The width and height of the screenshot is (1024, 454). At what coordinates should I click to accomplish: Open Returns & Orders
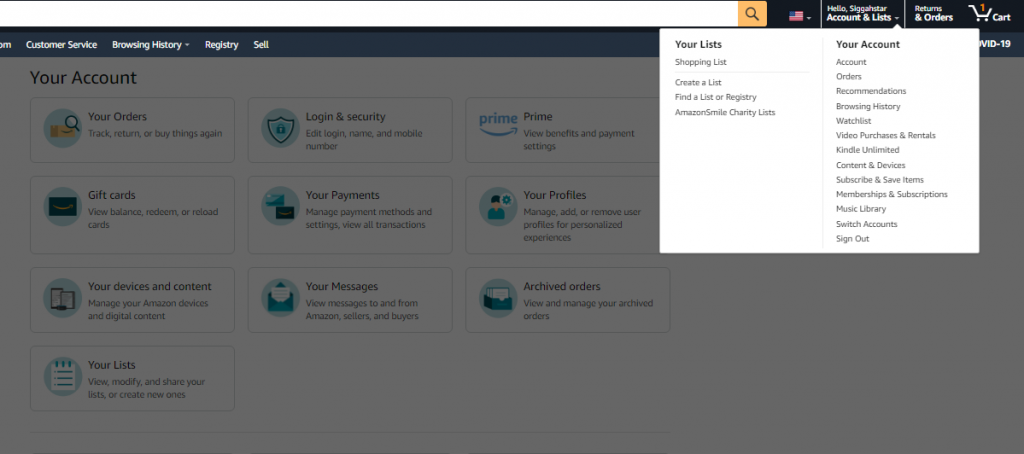[933, 13]
